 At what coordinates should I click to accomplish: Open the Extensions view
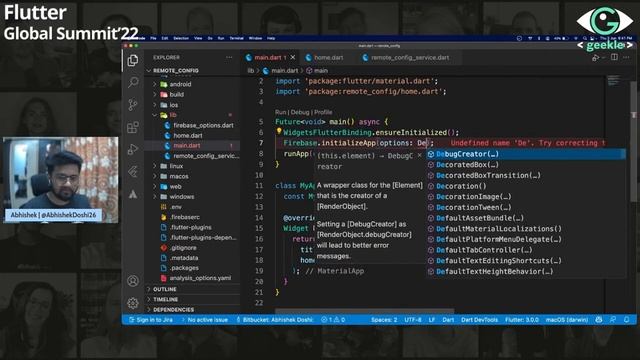(x=133, y=127)
